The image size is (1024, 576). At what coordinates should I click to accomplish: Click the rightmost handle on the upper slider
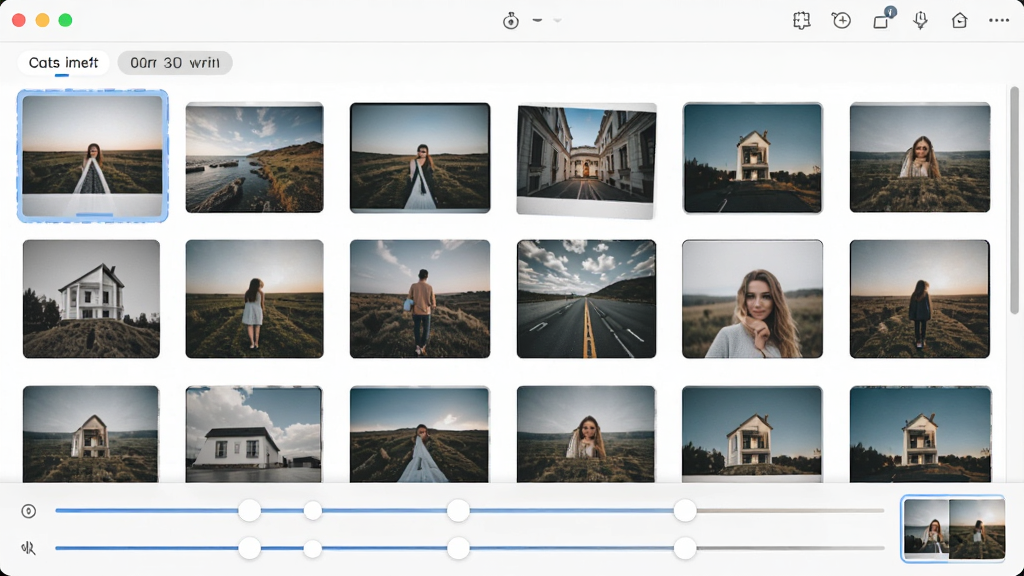(684, 511)
